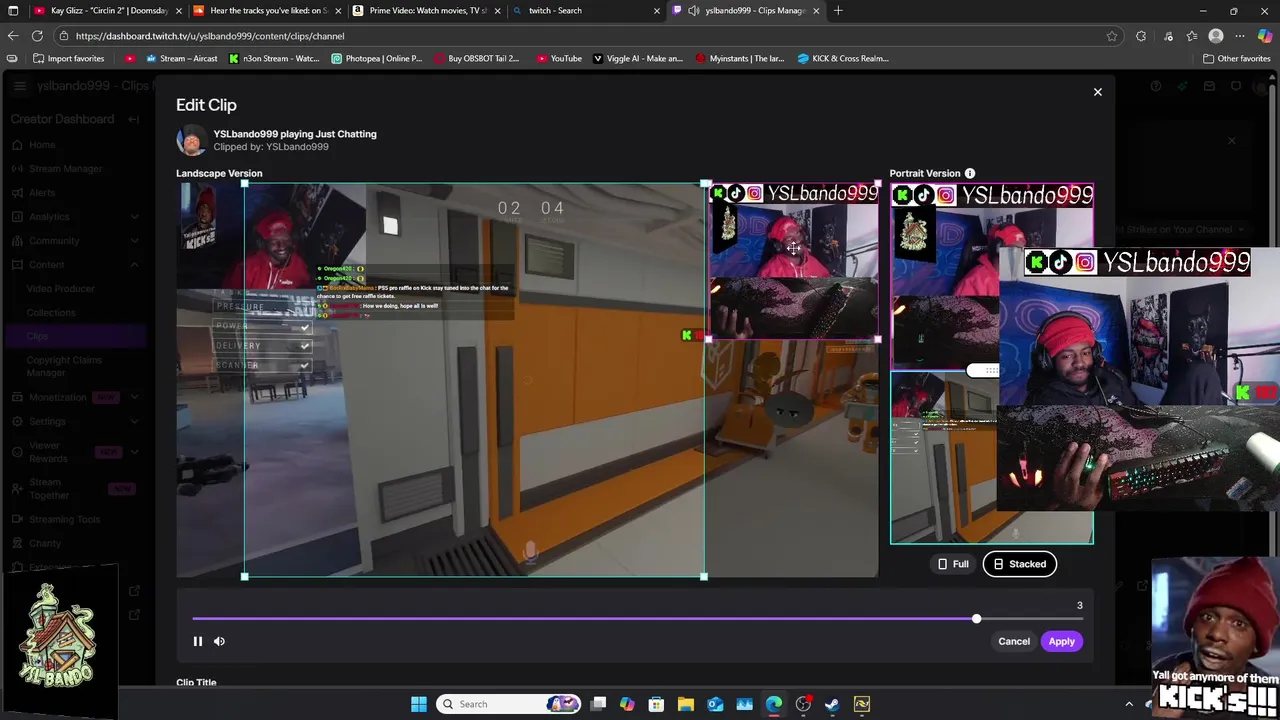
Task: Open browser profile avatar
Action: point(1216,36)
